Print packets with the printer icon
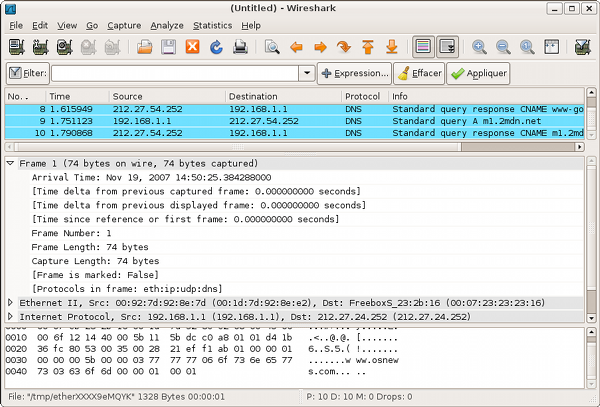600x407 pixels. [x=240, y=47]
